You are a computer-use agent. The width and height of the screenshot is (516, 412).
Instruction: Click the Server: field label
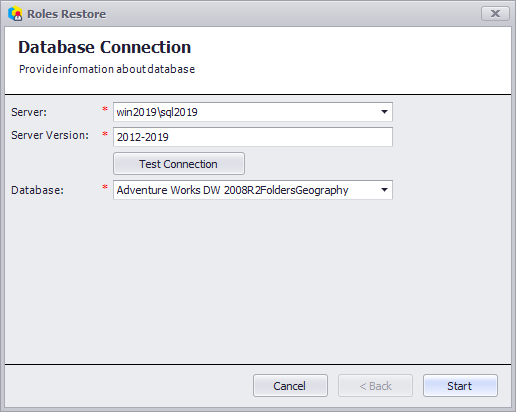[29, 112]
